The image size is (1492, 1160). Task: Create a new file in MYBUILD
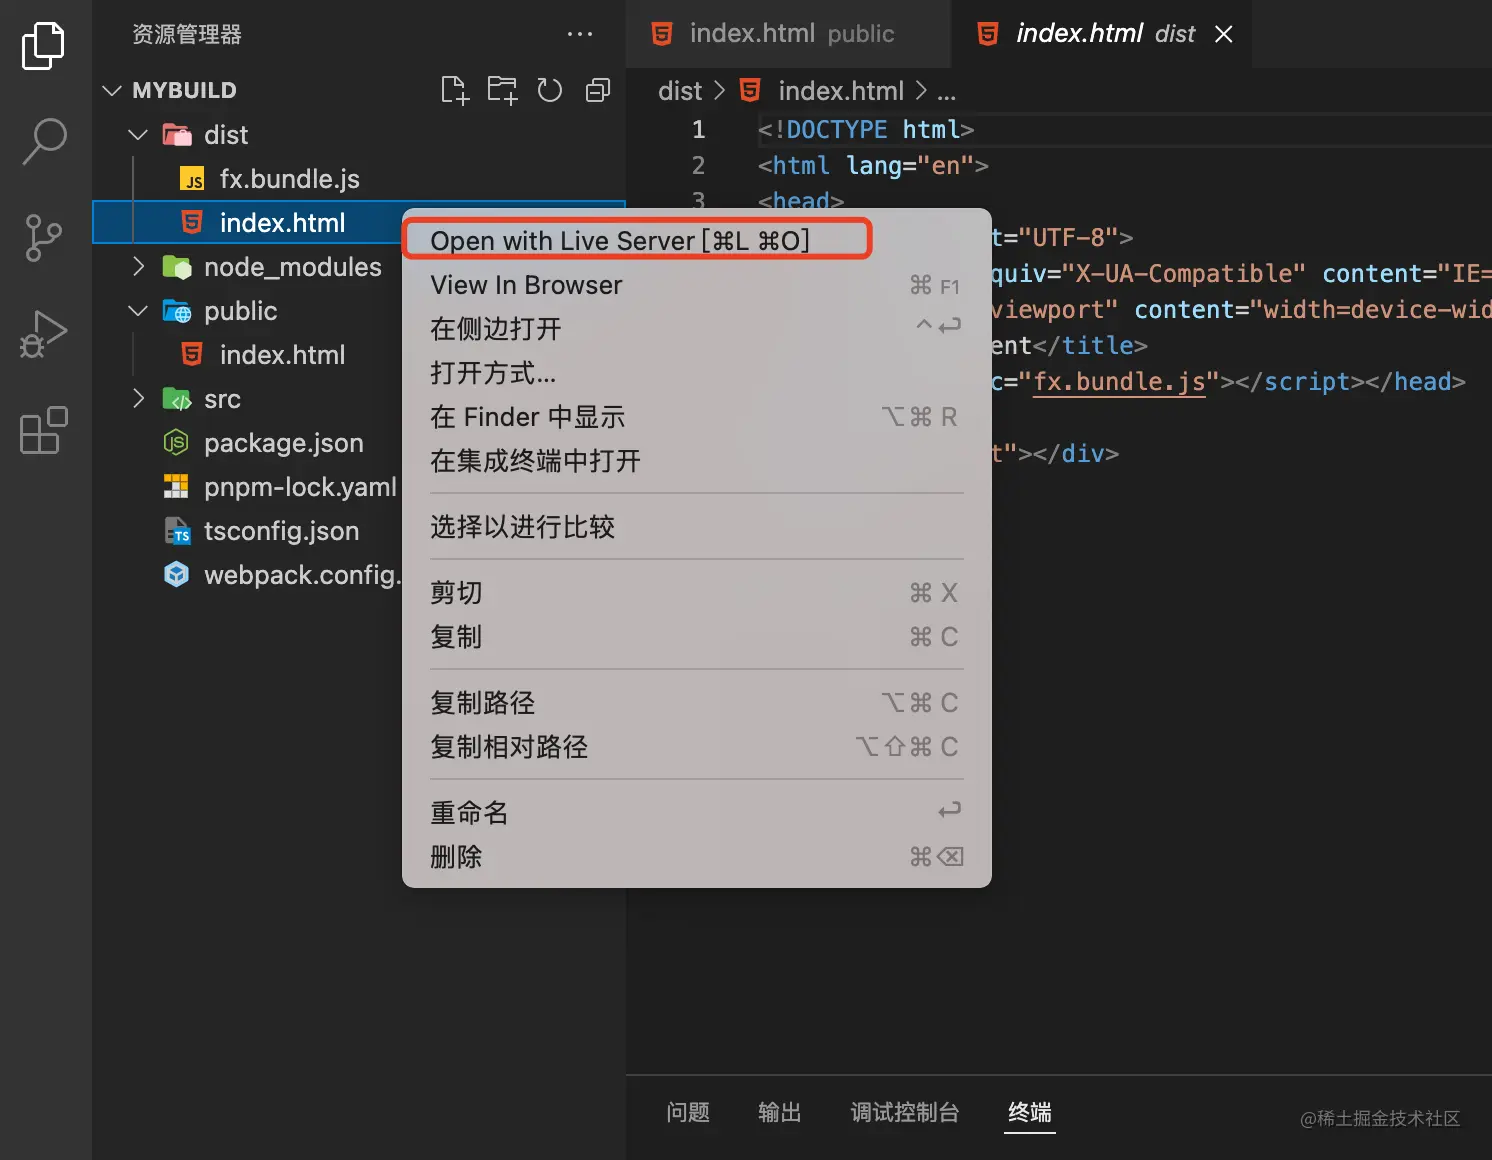[455, 90]
